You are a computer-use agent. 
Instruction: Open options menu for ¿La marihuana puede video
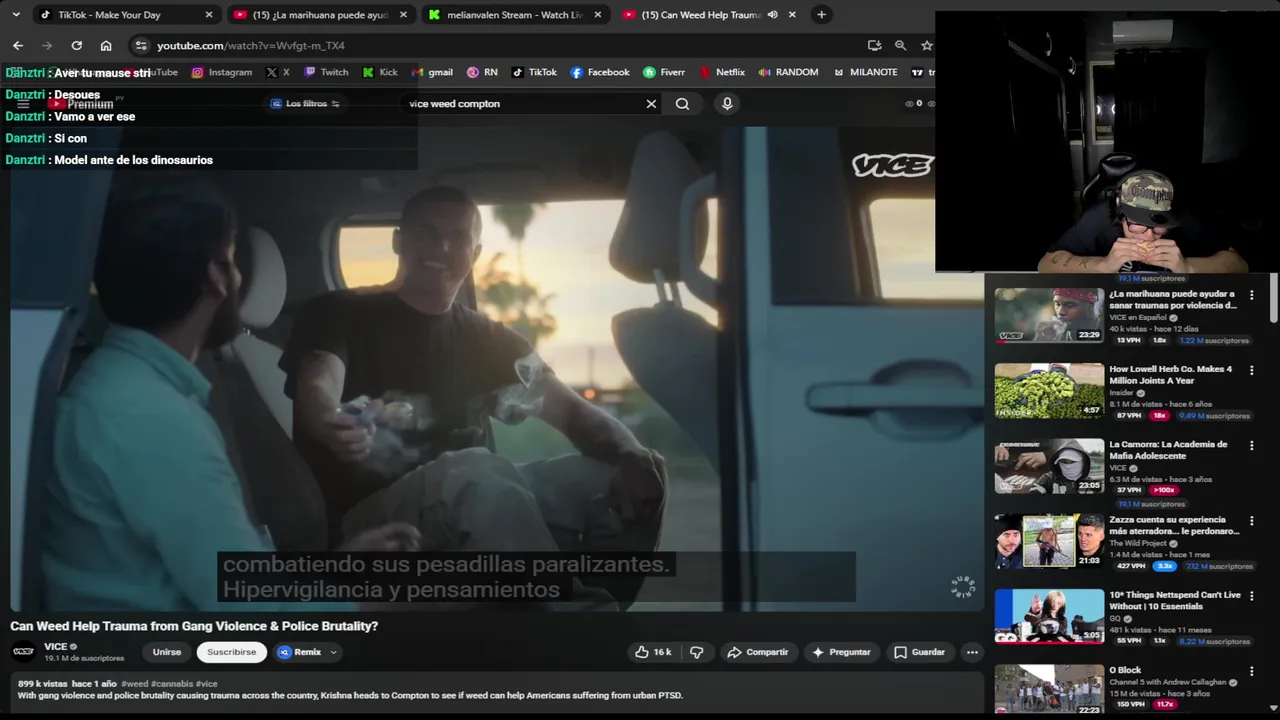pyautogui.click(x=1251, y=295)
